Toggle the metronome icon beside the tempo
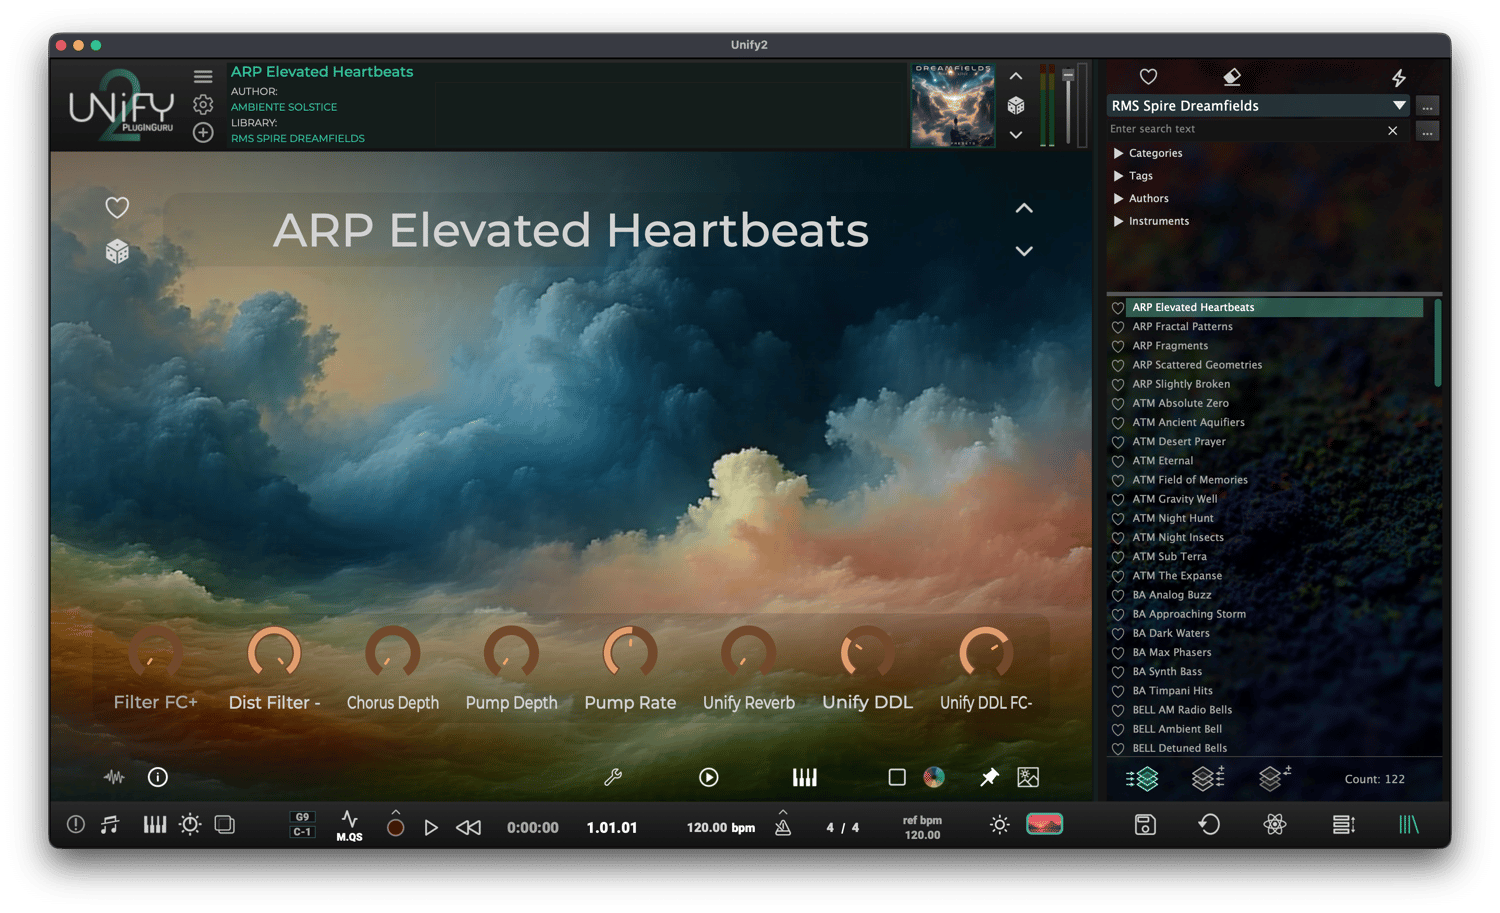Screen dimensions: 1500x913 (x=783, y=825)
